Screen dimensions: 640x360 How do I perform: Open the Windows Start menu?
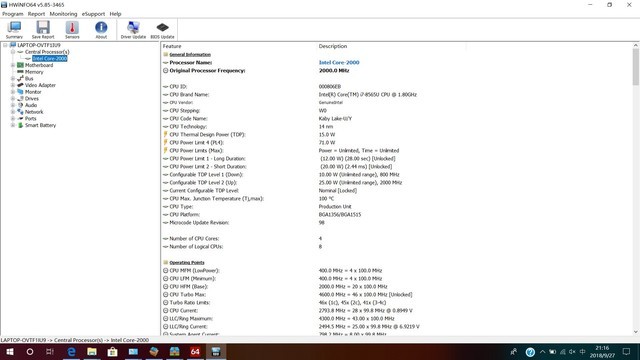[x=10, y=351]
